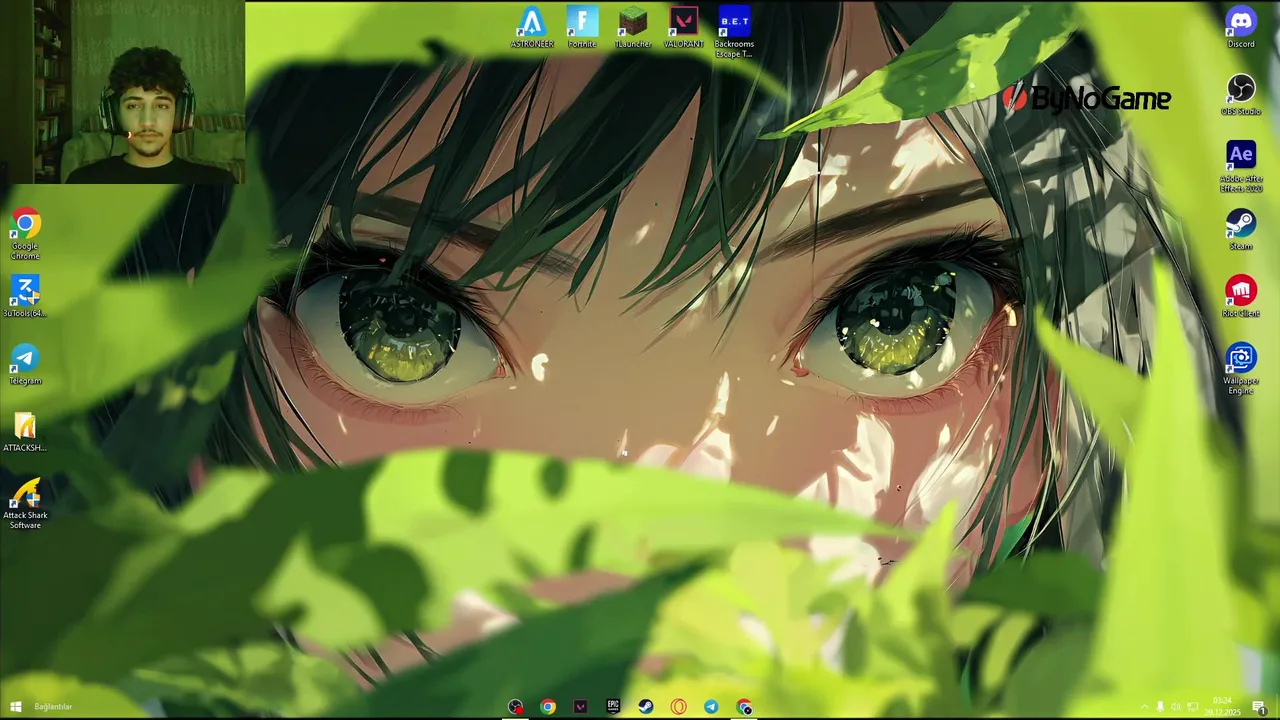Open the ASTRONEER desktop shortcut

point(532,28)
